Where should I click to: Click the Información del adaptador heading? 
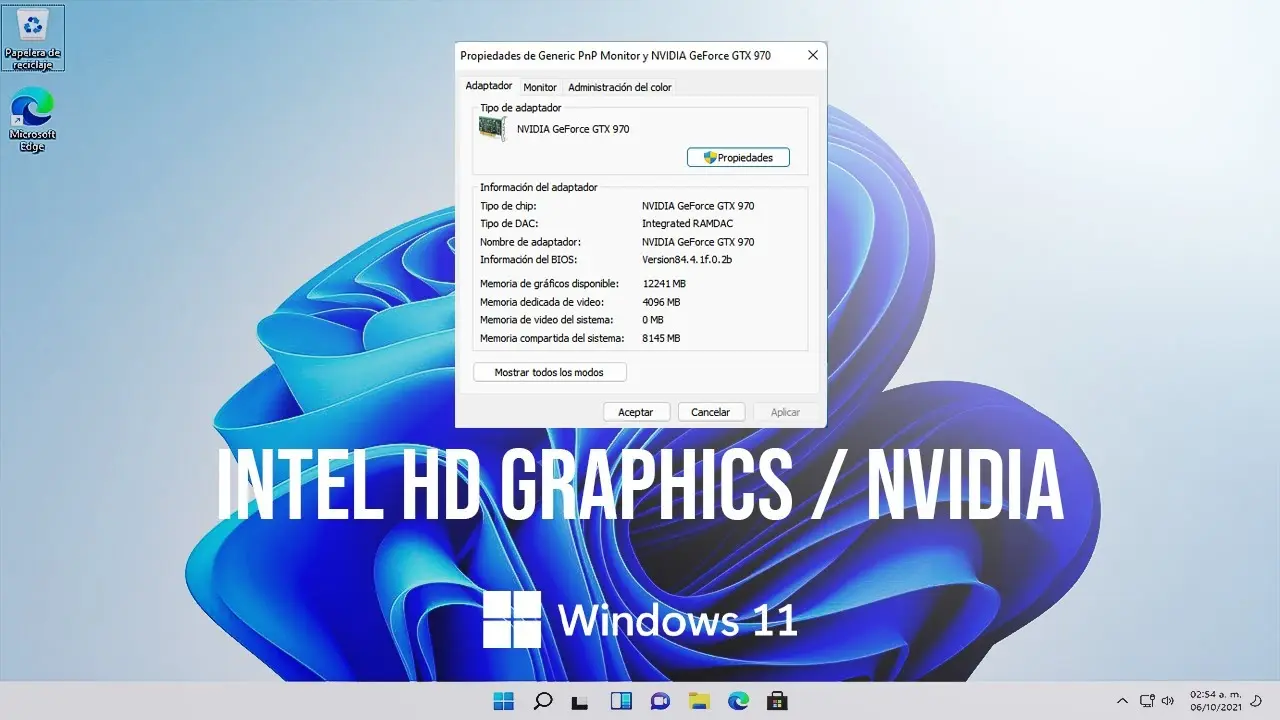pyautogui.click(x=539, y=187)
